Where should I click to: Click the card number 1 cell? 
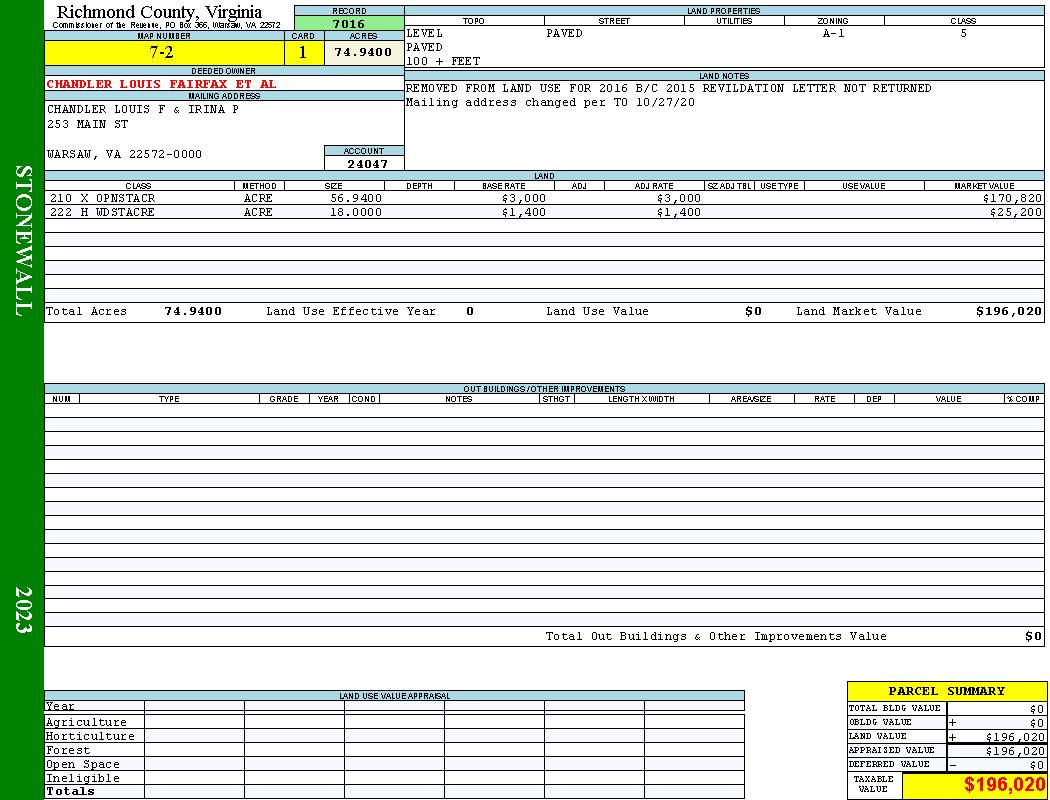point(304,52)
